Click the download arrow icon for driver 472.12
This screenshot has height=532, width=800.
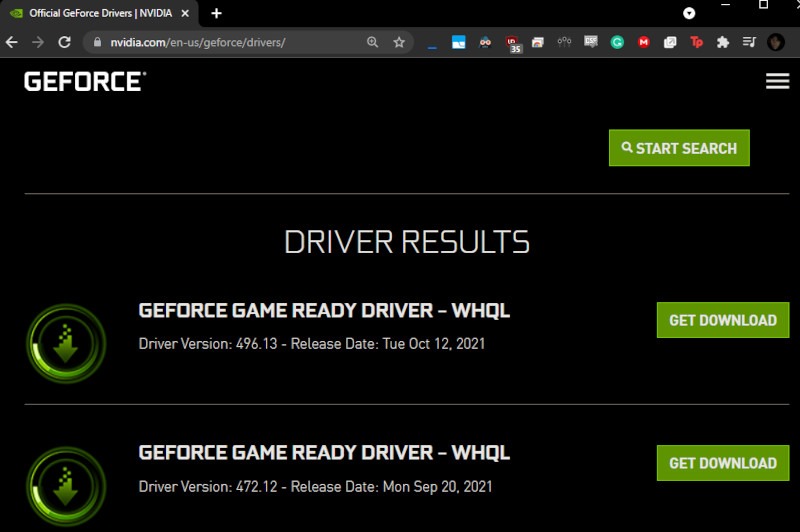tap(66, 486)
